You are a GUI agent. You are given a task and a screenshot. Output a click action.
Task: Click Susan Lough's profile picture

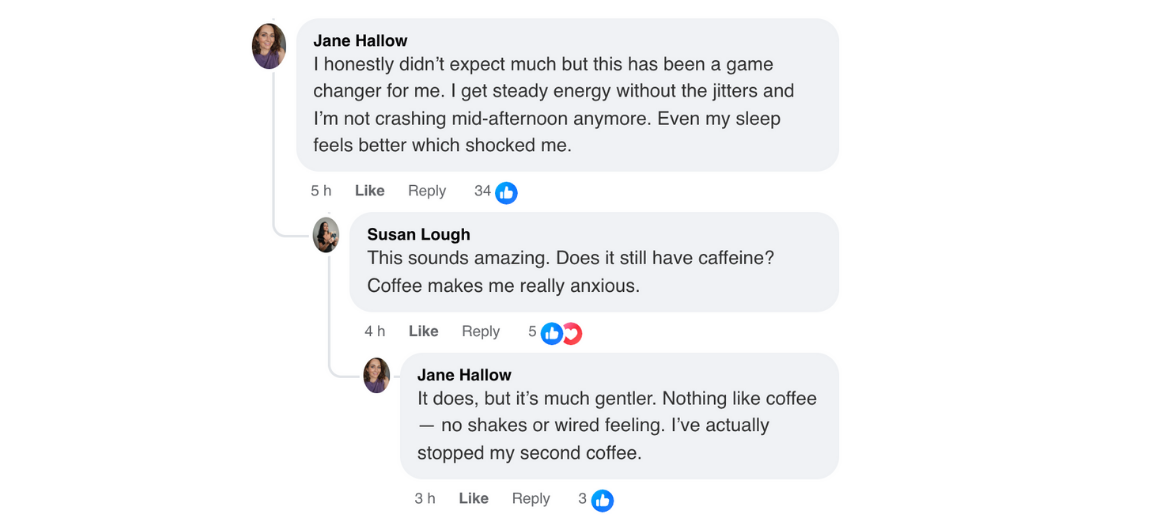(x=326, y=235)
